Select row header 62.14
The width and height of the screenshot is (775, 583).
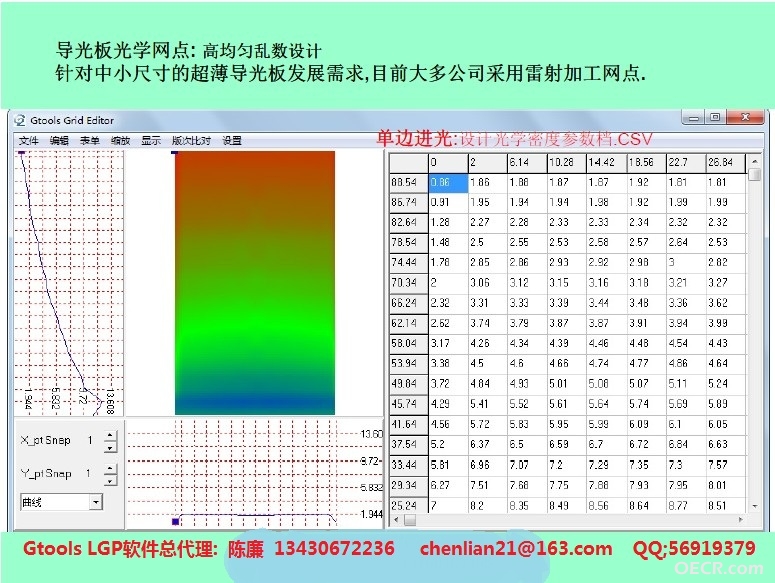[408, 323]
